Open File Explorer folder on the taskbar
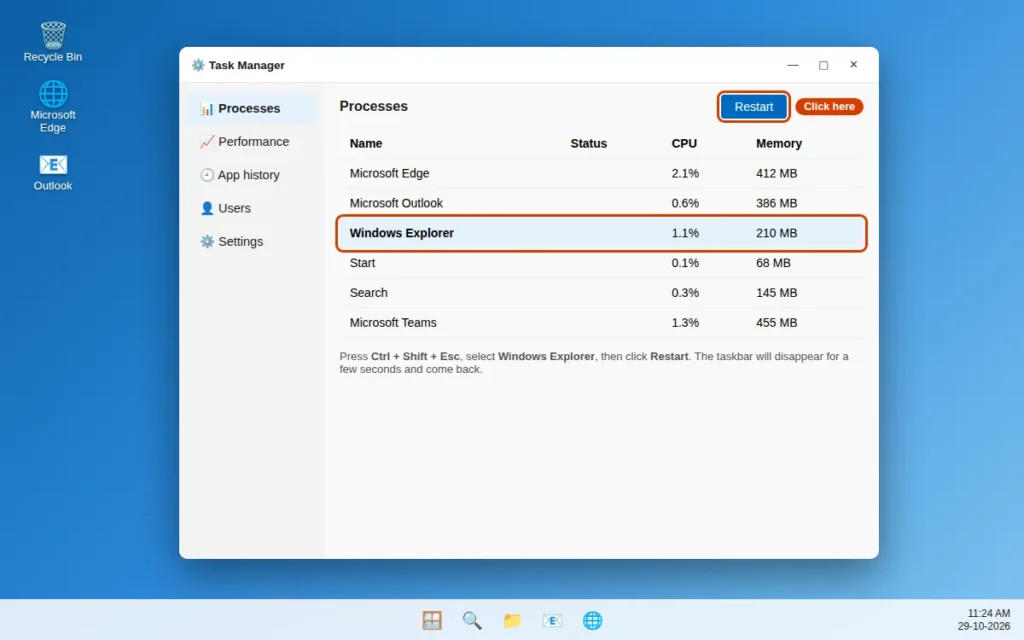 pyautogui.click(x=512, y=620)
